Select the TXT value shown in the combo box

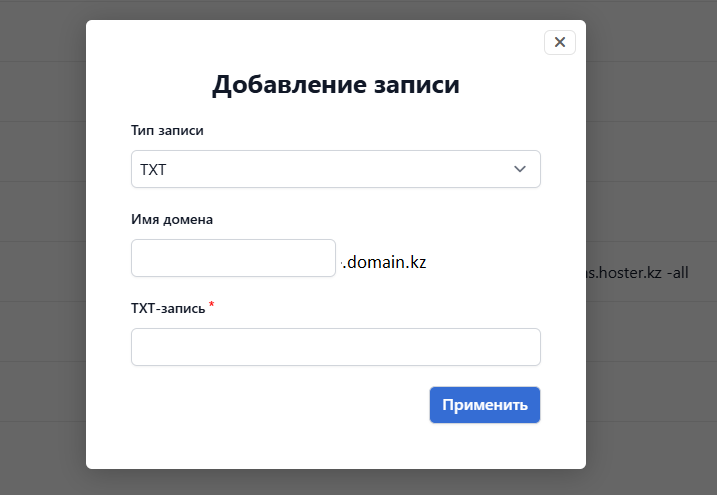(x=154, y=170)
